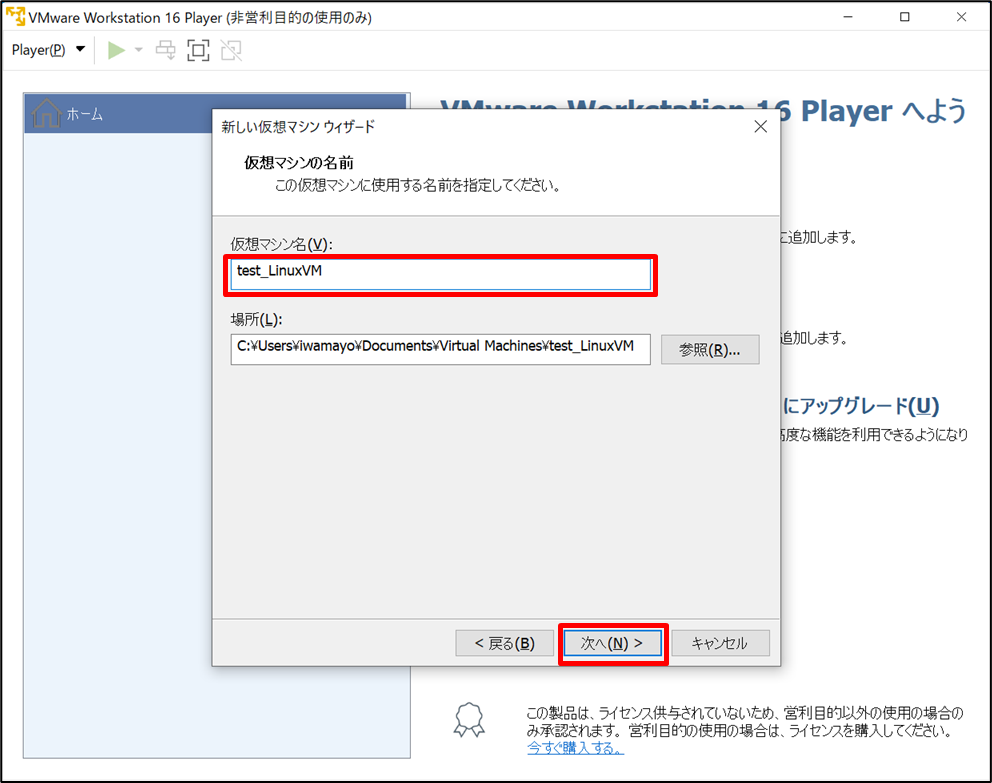Click the キャンセル button
The height and width of the screenshot is (783, 992).
[x=720, y=643]
